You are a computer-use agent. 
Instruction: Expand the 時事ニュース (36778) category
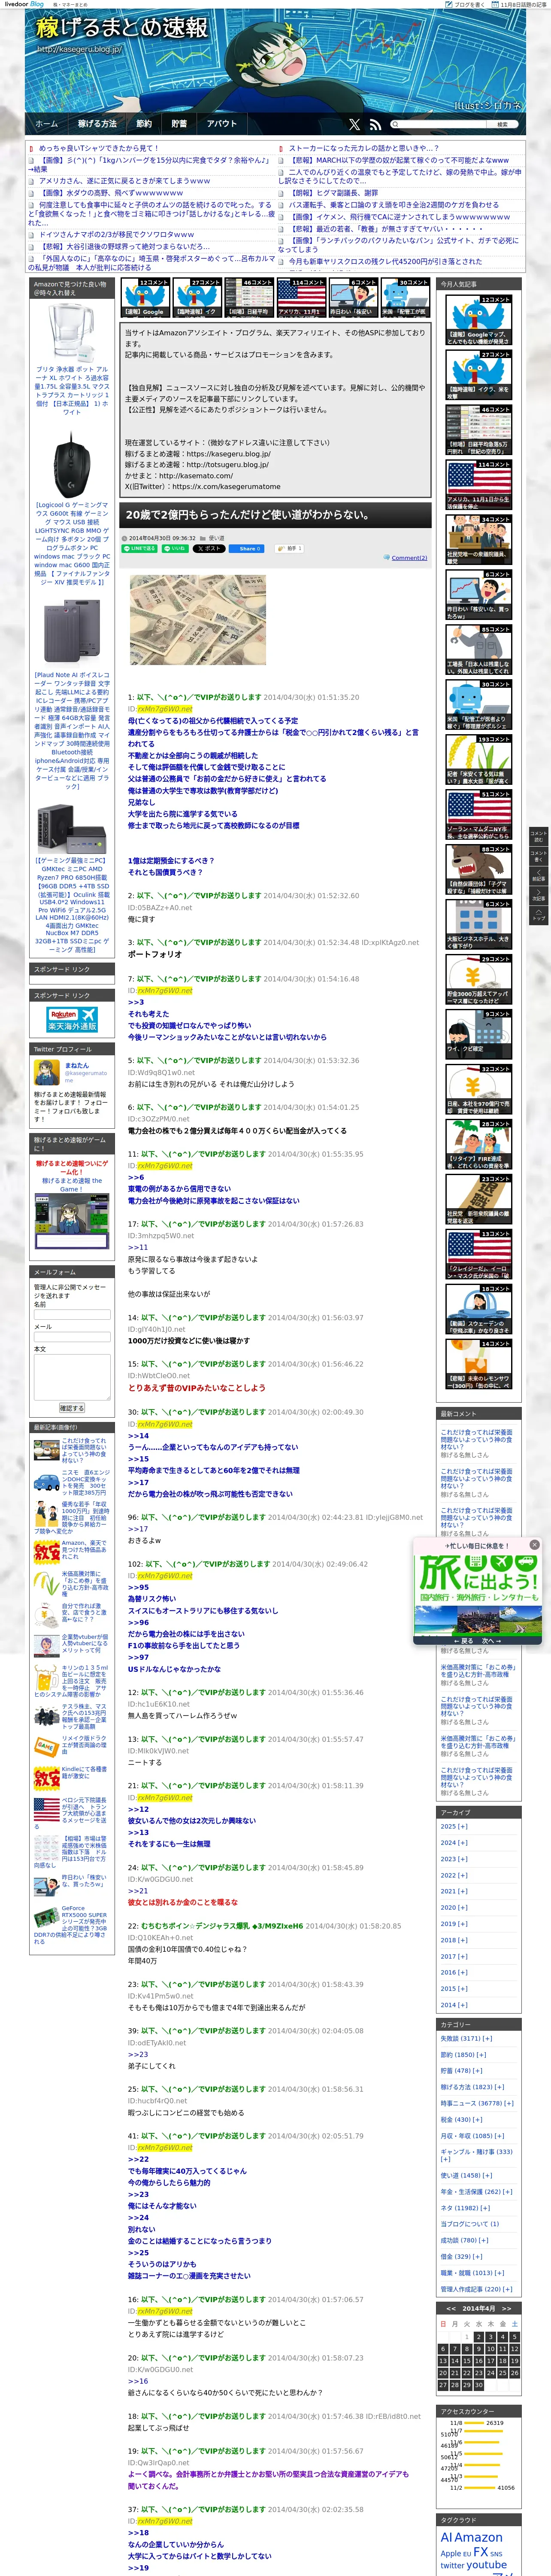click(477, 2102)
